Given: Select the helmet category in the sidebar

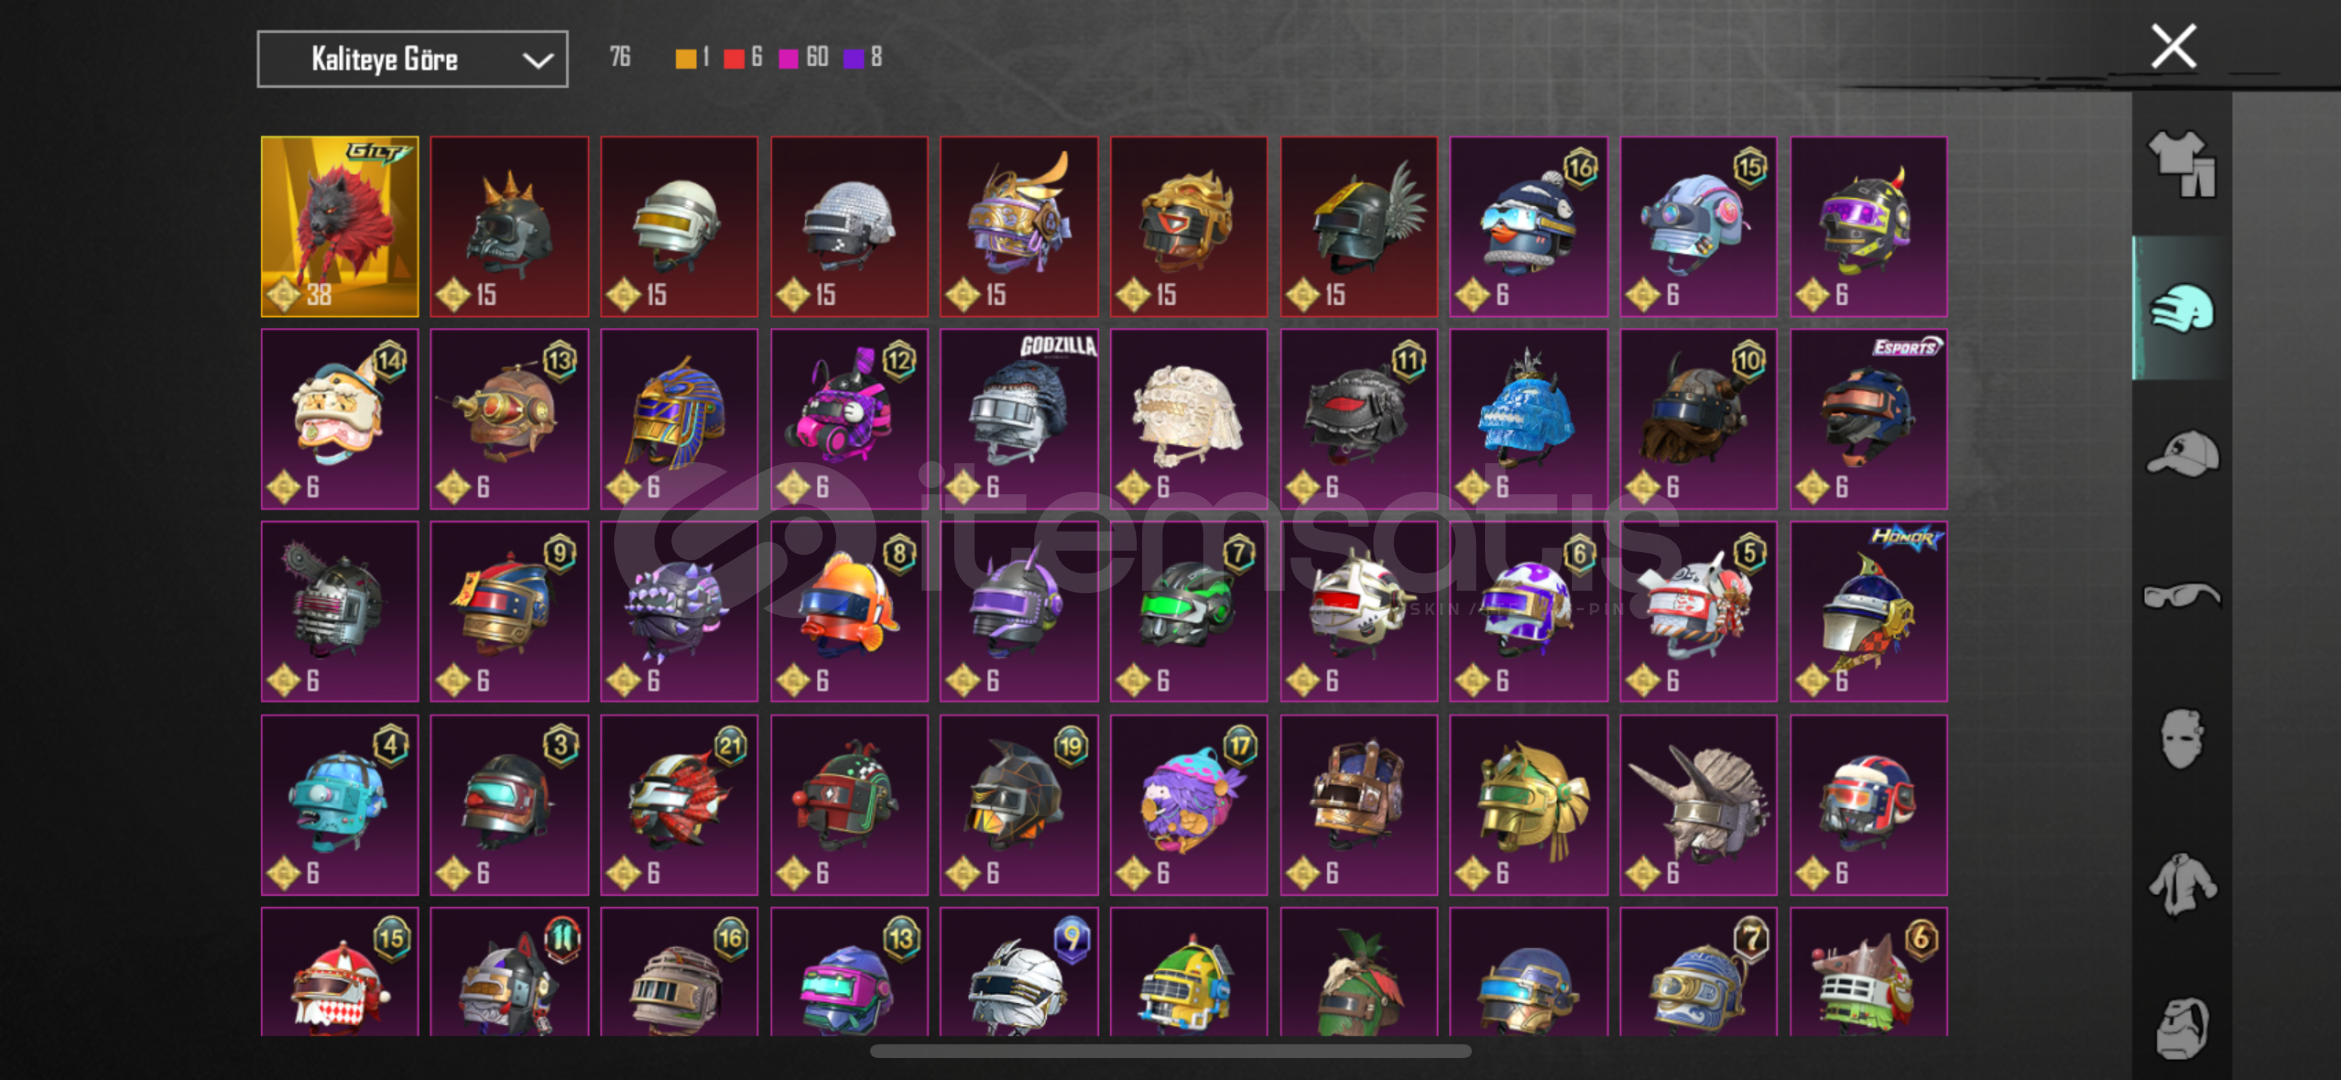Looking at the screenshot, I should [2182, 308].
